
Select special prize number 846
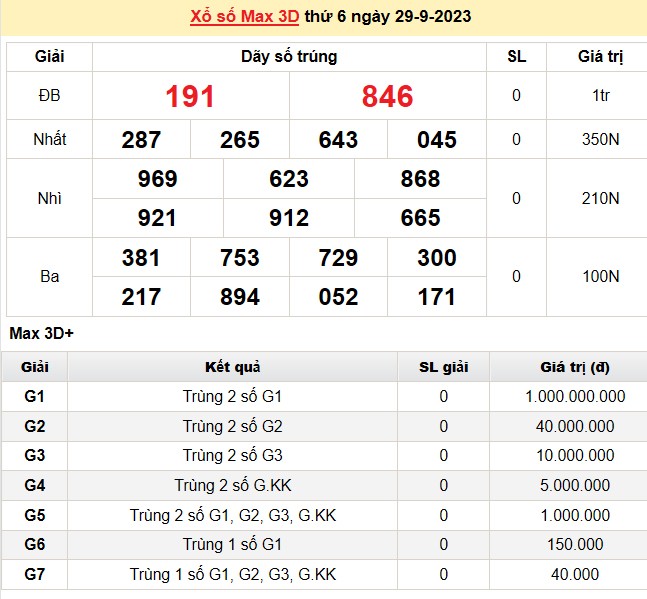pos(388,96)
